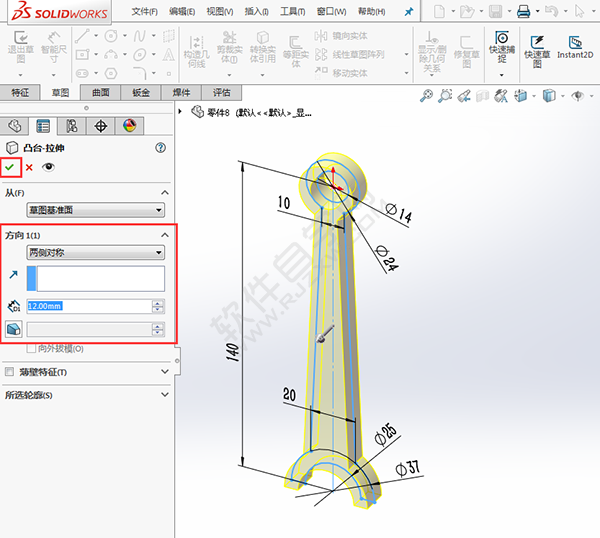Open the 编辑(E) menu
The width and height of the screenshot is (600, 538).
tap(182, 11)
